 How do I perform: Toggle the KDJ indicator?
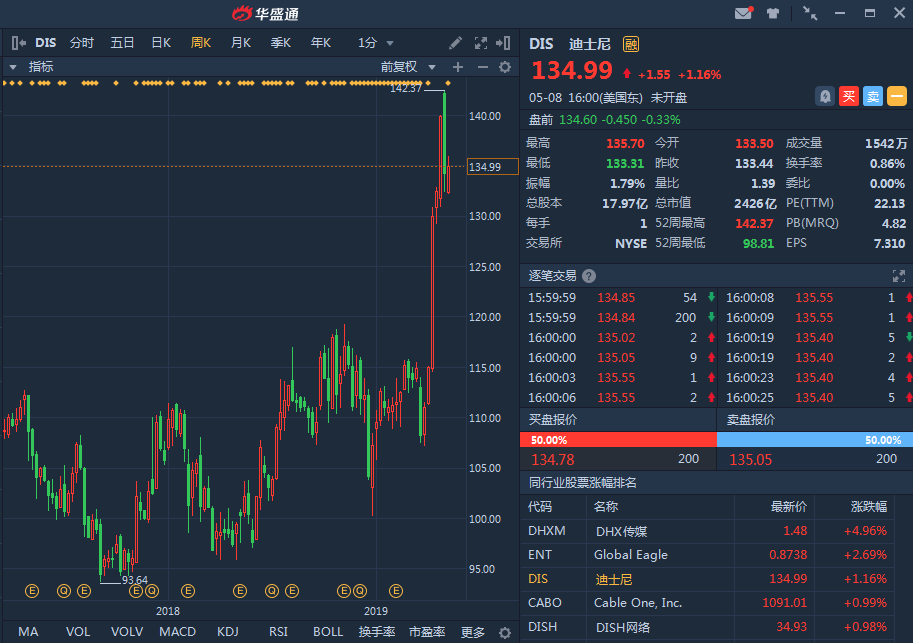(x=228, y=632)
